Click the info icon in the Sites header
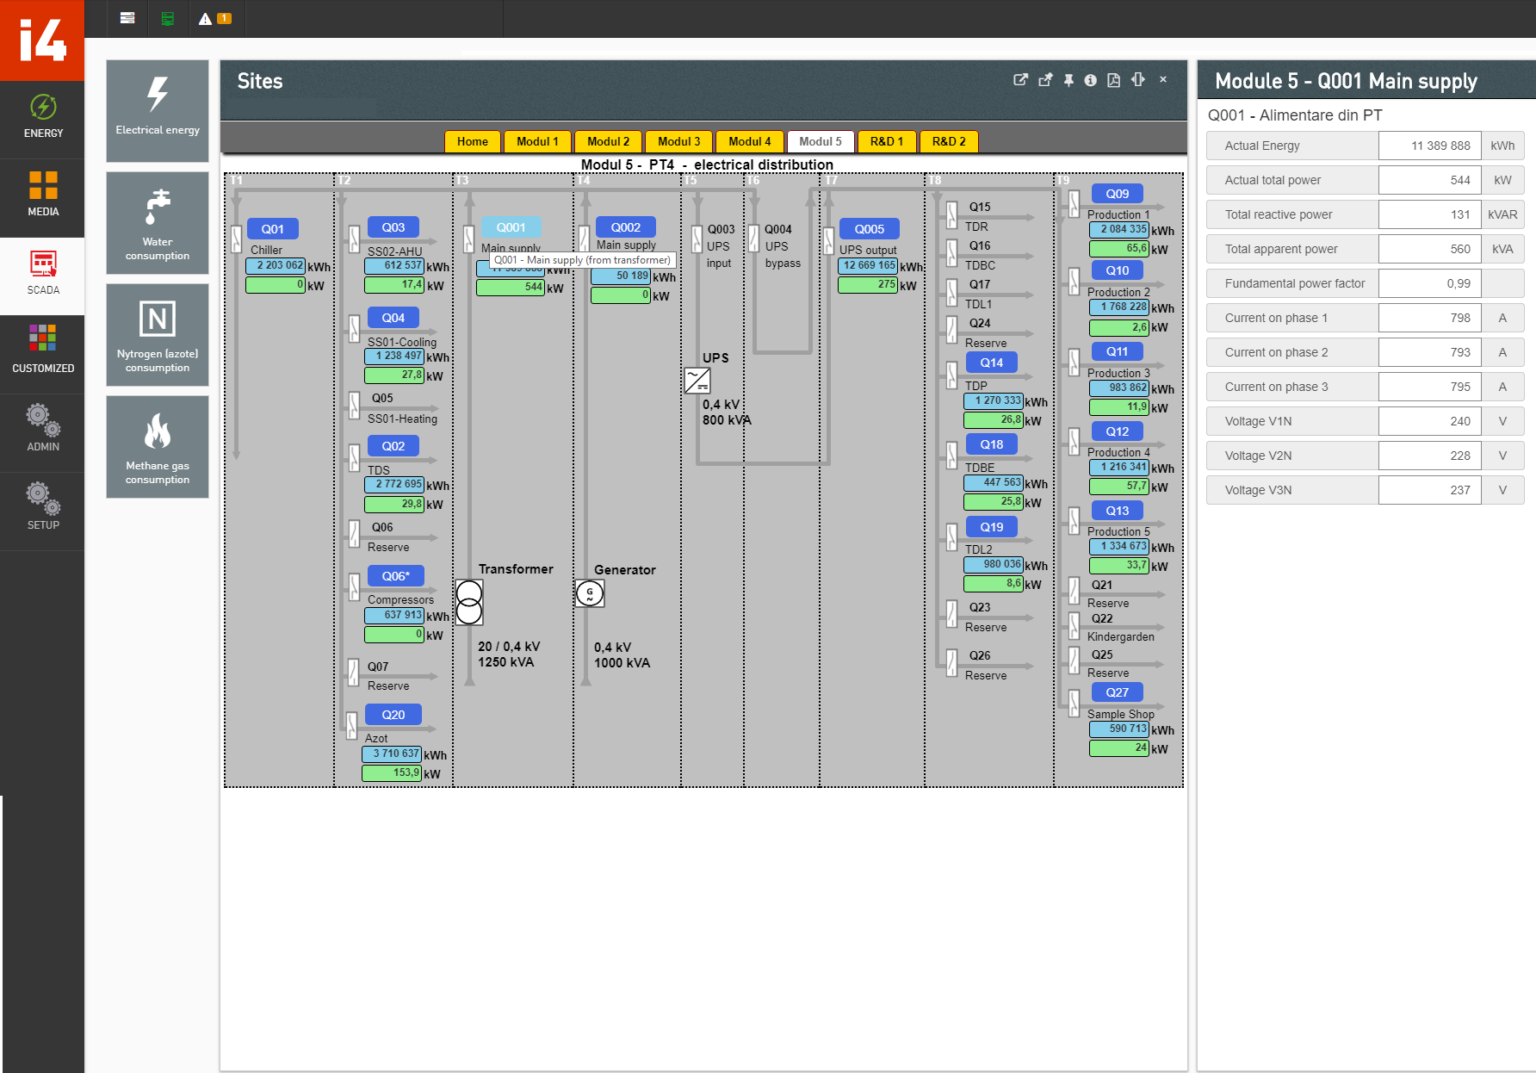 pyautogui.click(x=1090, y=80)
